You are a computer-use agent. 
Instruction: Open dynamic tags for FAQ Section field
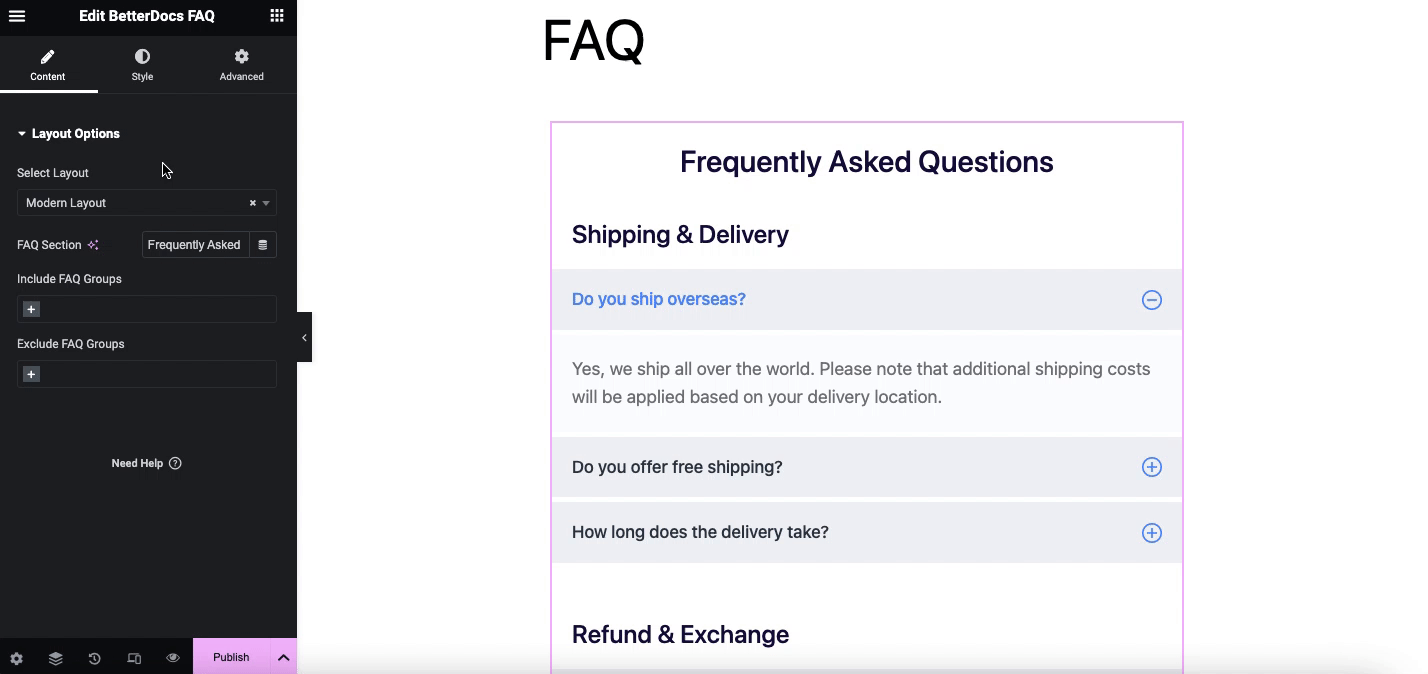[x=263, y=244]
